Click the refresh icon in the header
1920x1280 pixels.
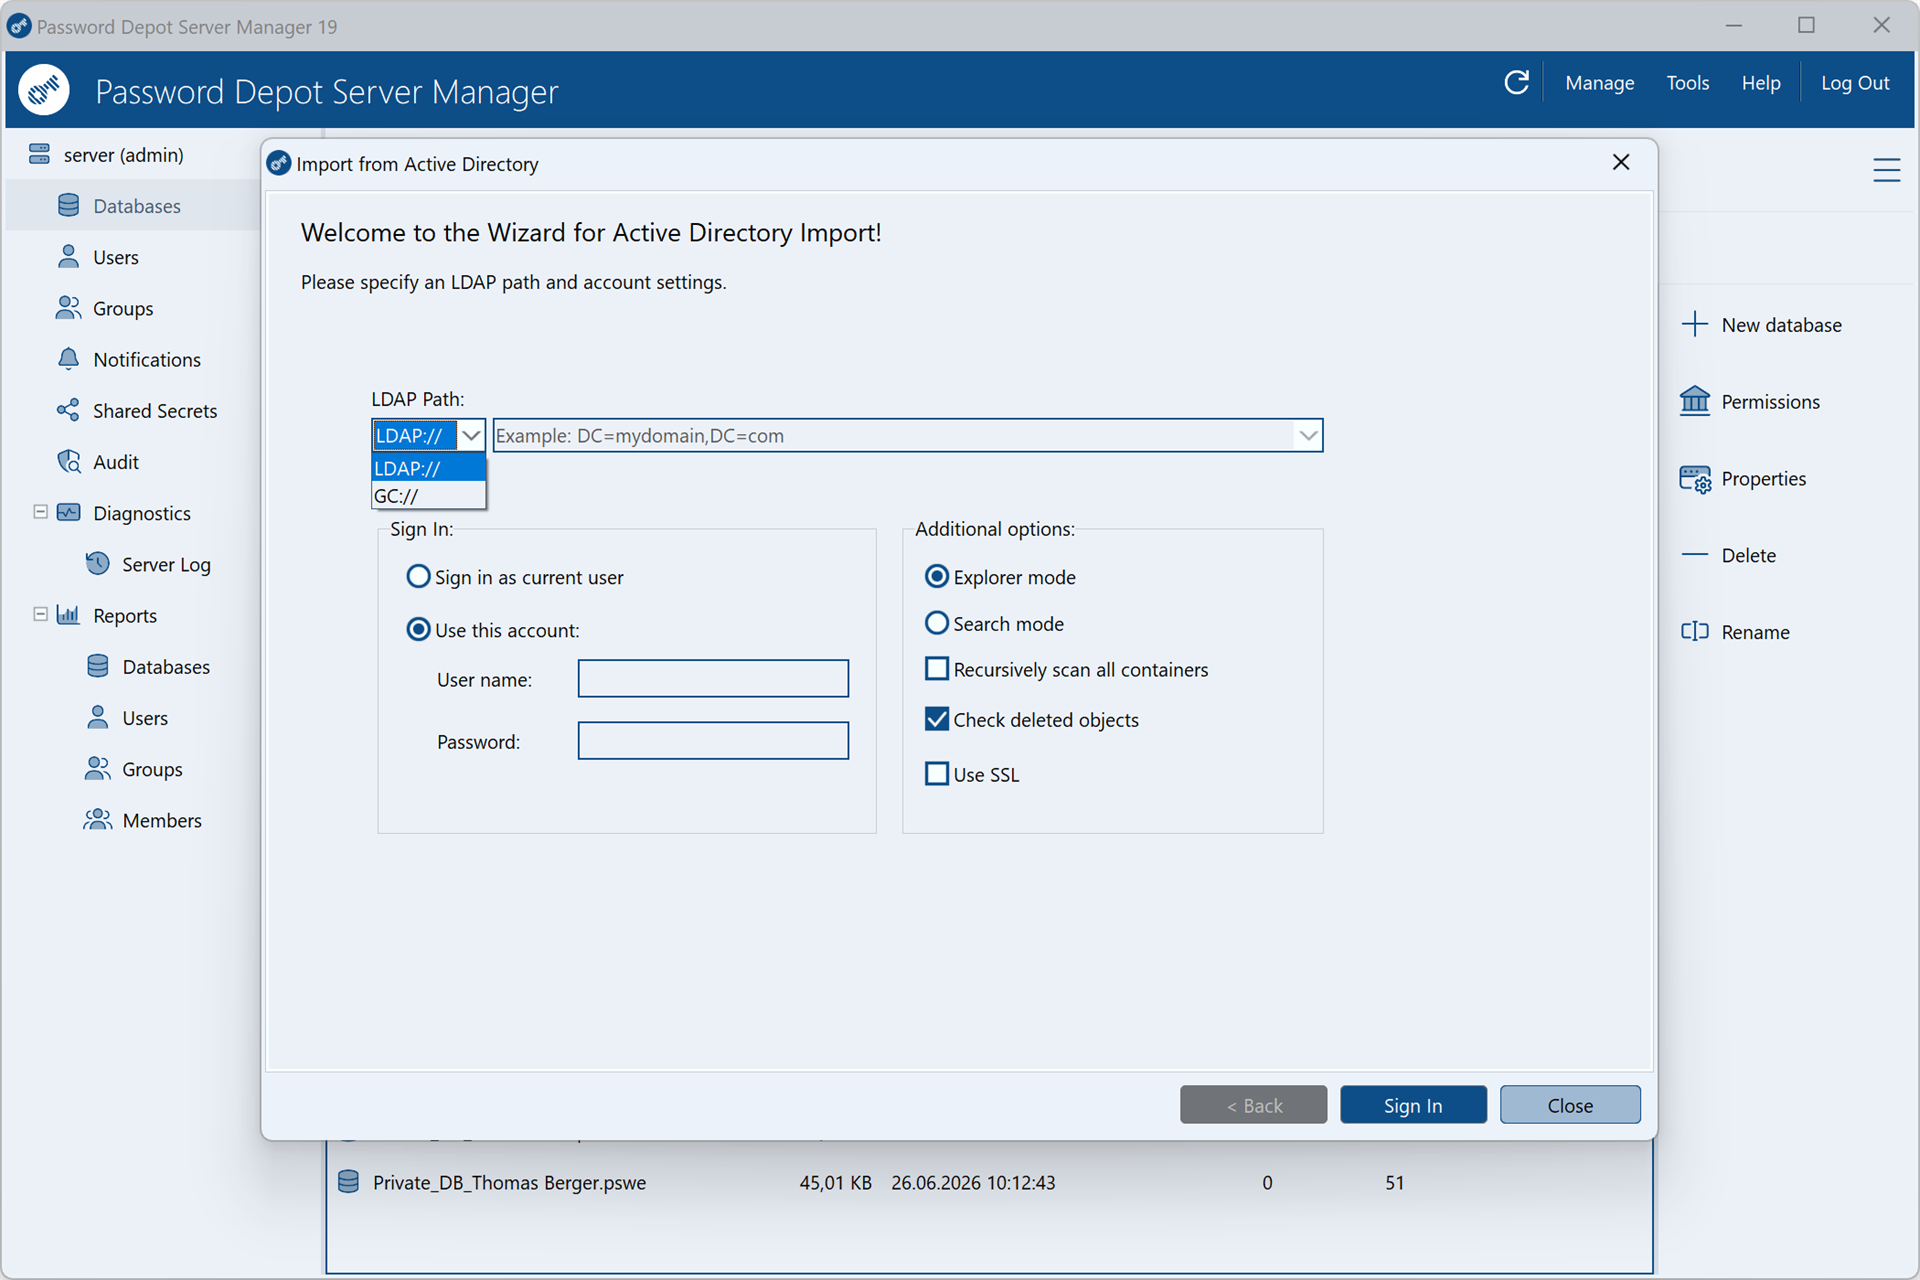[1516, 82]
